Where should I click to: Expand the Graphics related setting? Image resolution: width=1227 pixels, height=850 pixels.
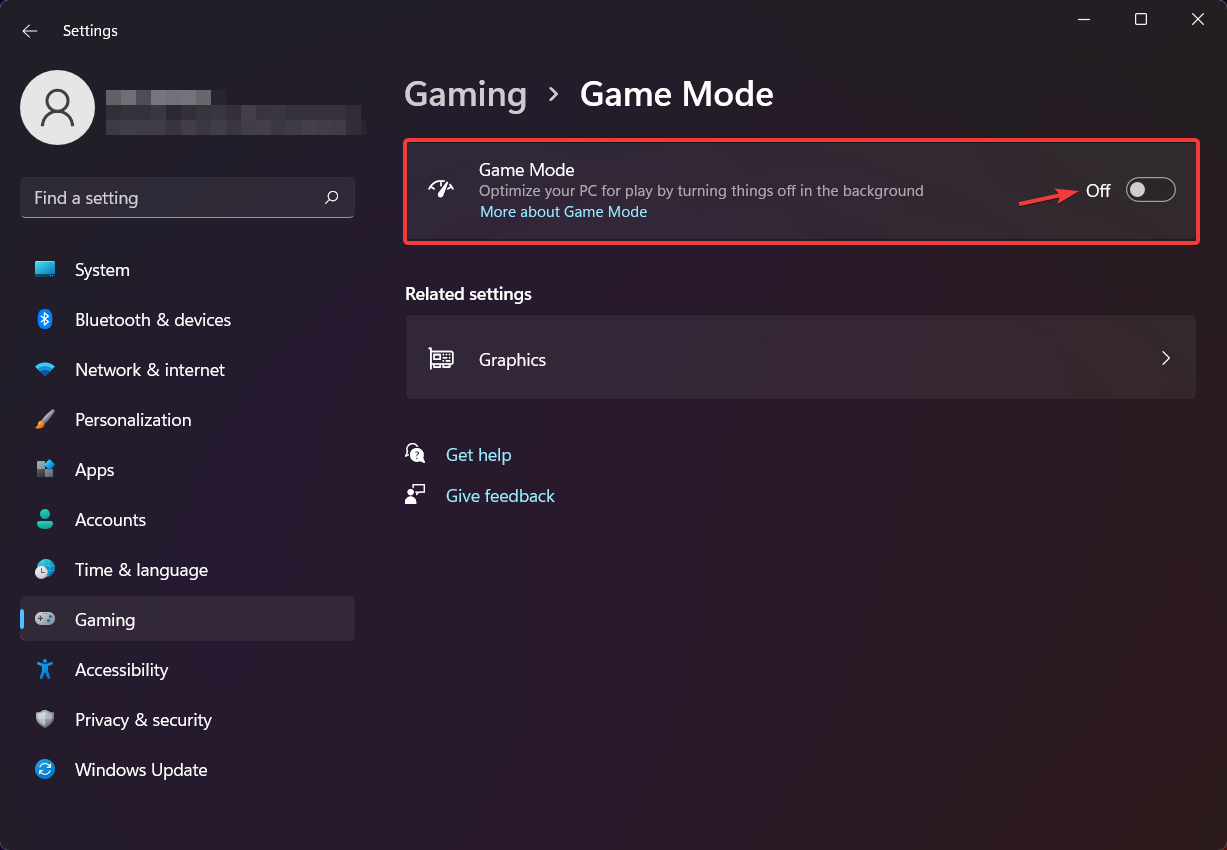[x=800, y=357]
